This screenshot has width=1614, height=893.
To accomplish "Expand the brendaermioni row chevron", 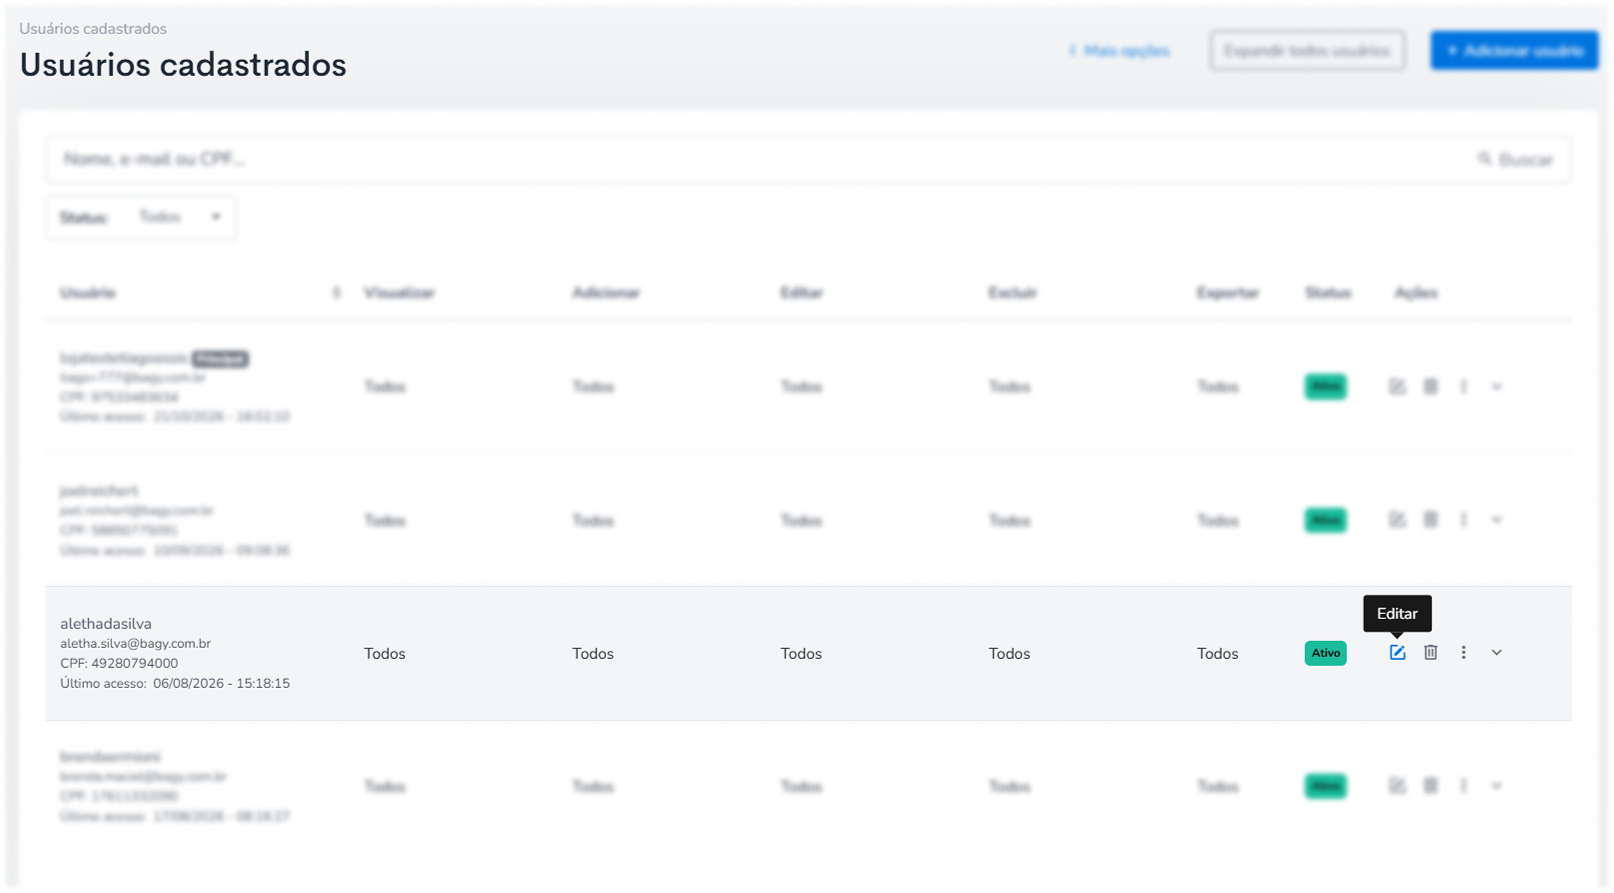I will tap(1497, 786).
